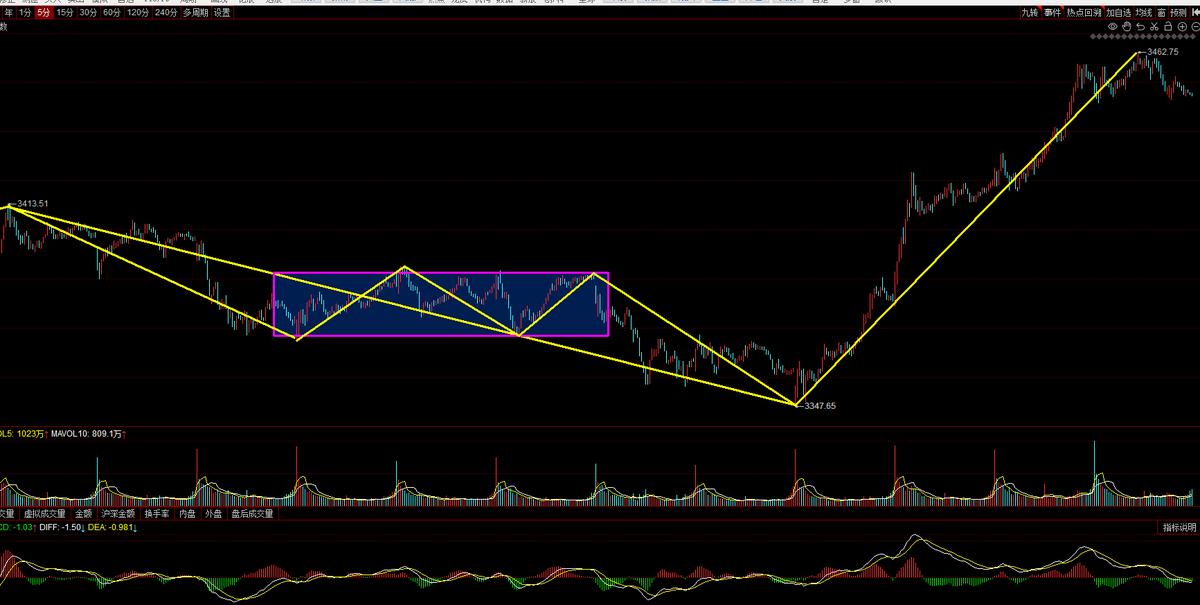The image size is (1200, 605).
Task: Click the 3347.65 low price label
Action: pos(819,406)
